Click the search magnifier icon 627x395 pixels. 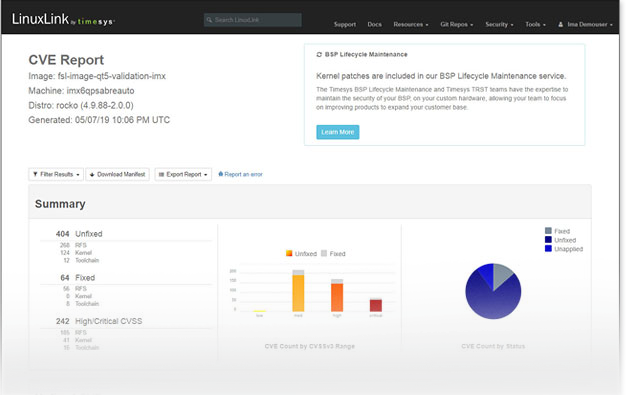209,20
